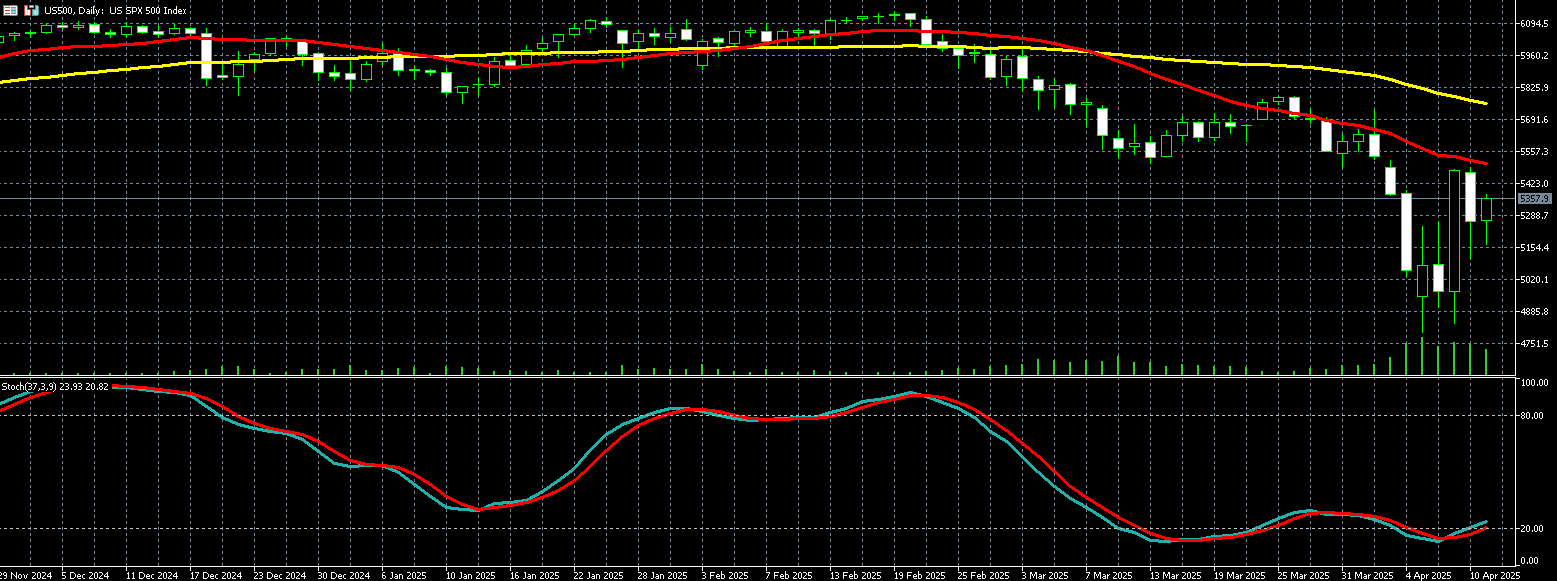Click the 100.00 Stochastic scale label
The width and height of the screenshot is (1557, 581).
coord(1533,383)
